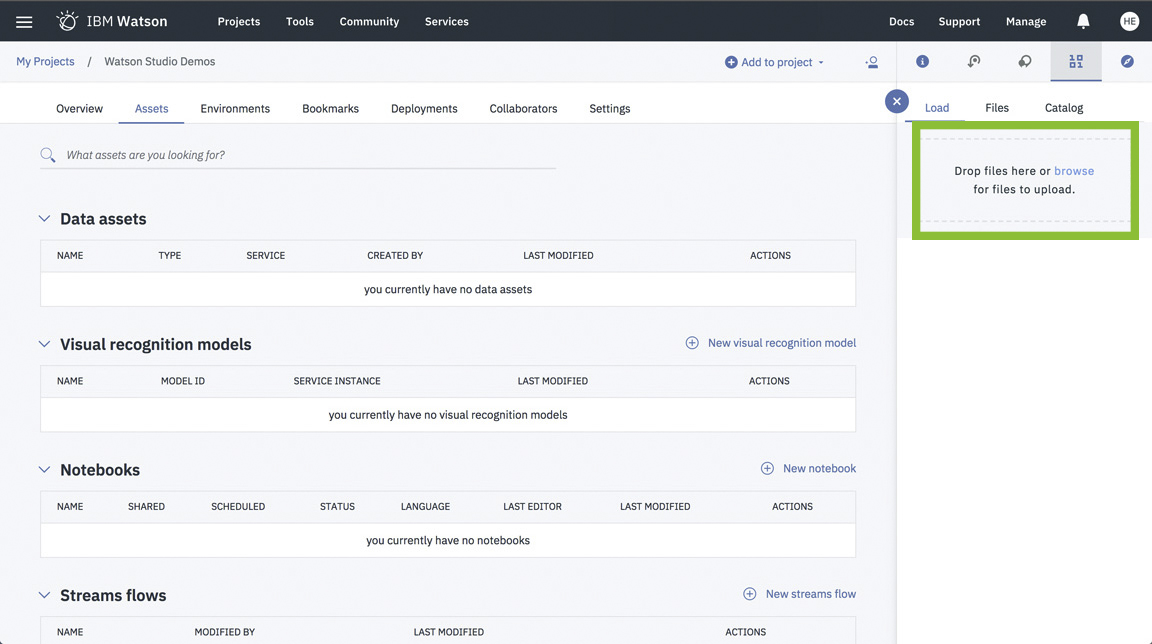The image size is (1152, 644).
Task: Click Notebooks LAST EDITOR column header
Action: pos(533,507)
